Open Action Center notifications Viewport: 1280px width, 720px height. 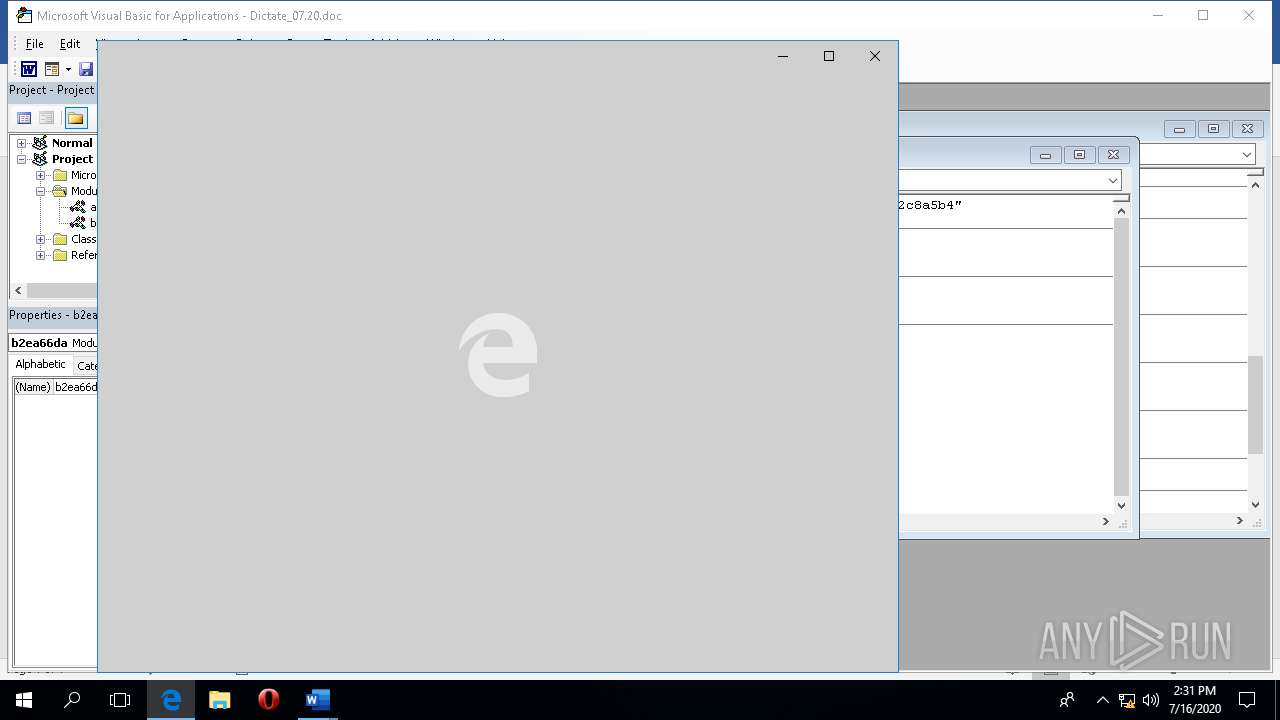coord(1247,700)
